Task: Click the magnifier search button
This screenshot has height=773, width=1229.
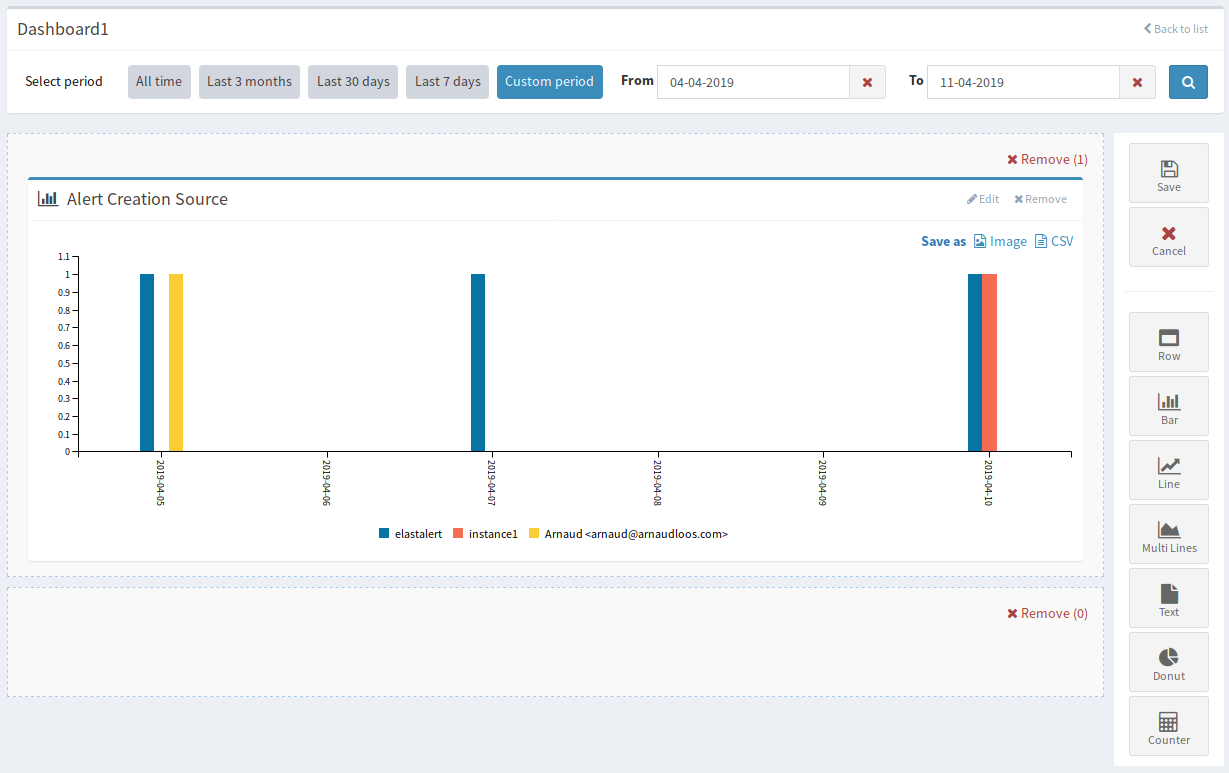Action: point(1188,82)
